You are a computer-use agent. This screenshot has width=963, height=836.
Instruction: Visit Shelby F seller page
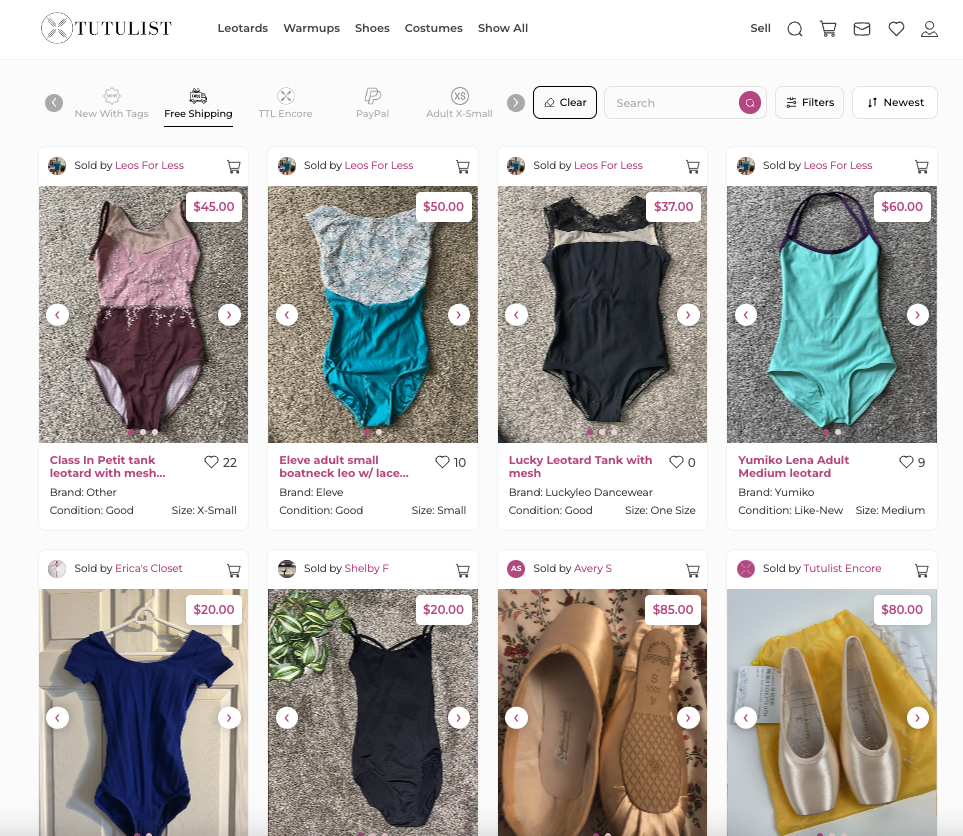tap(367, 568)
